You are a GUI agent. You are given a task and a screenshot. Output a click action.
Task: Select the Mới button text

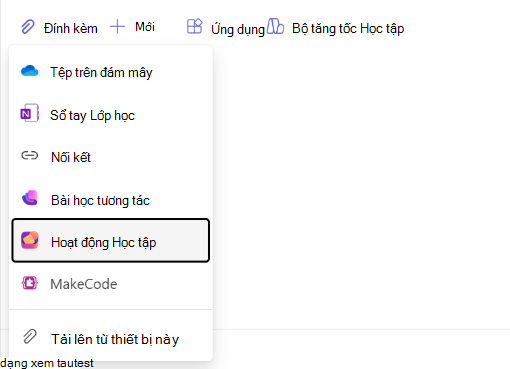tap(145, 27)
